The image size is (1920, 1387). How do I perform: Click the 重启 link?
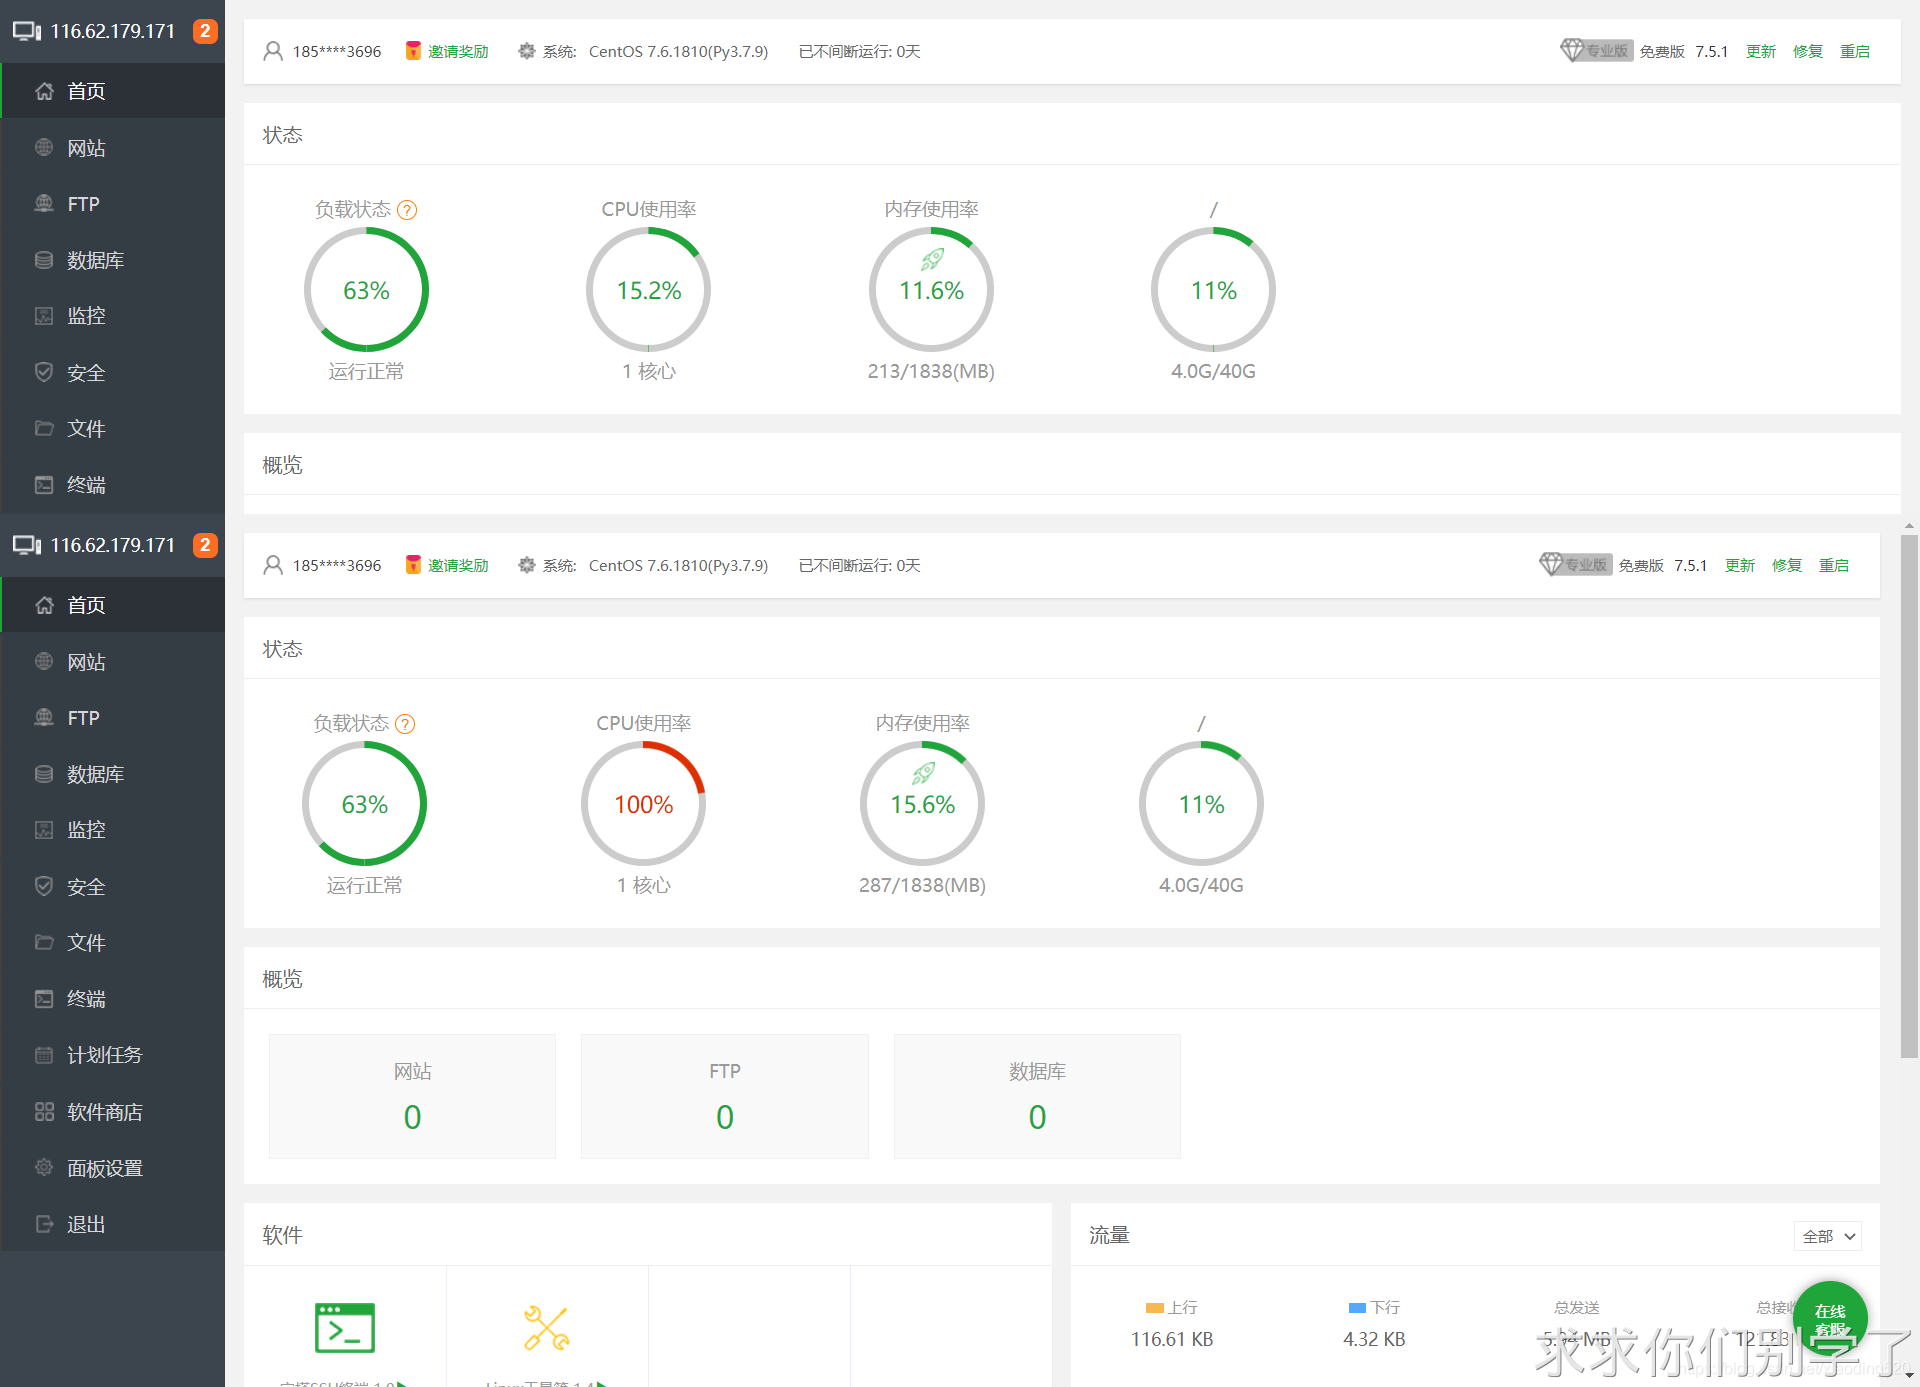pyautogui.click(x=1833, y=565)
